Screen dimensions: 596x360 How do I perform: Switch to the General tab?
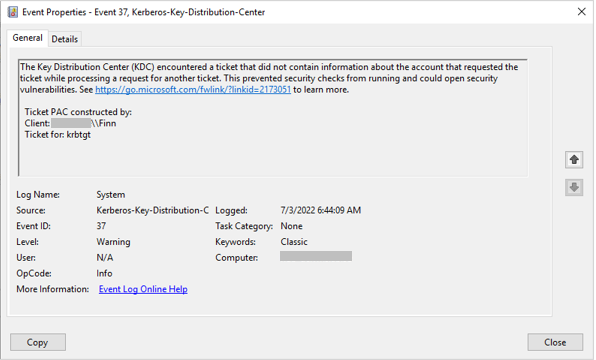pyautogui.click(x=27, y=38)
